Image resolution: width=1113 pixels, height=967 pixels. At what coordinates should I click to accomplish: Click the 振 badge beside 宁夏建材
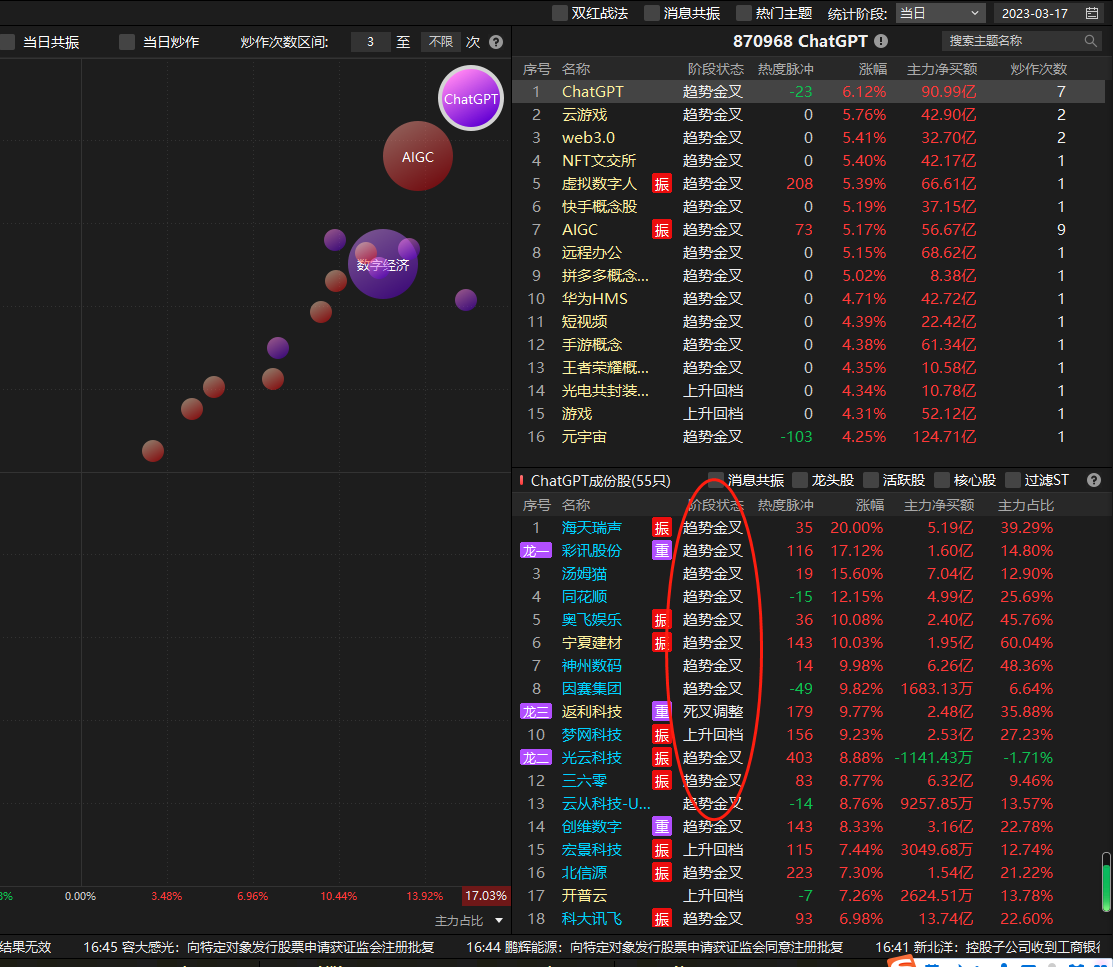[x=662, y=643]
